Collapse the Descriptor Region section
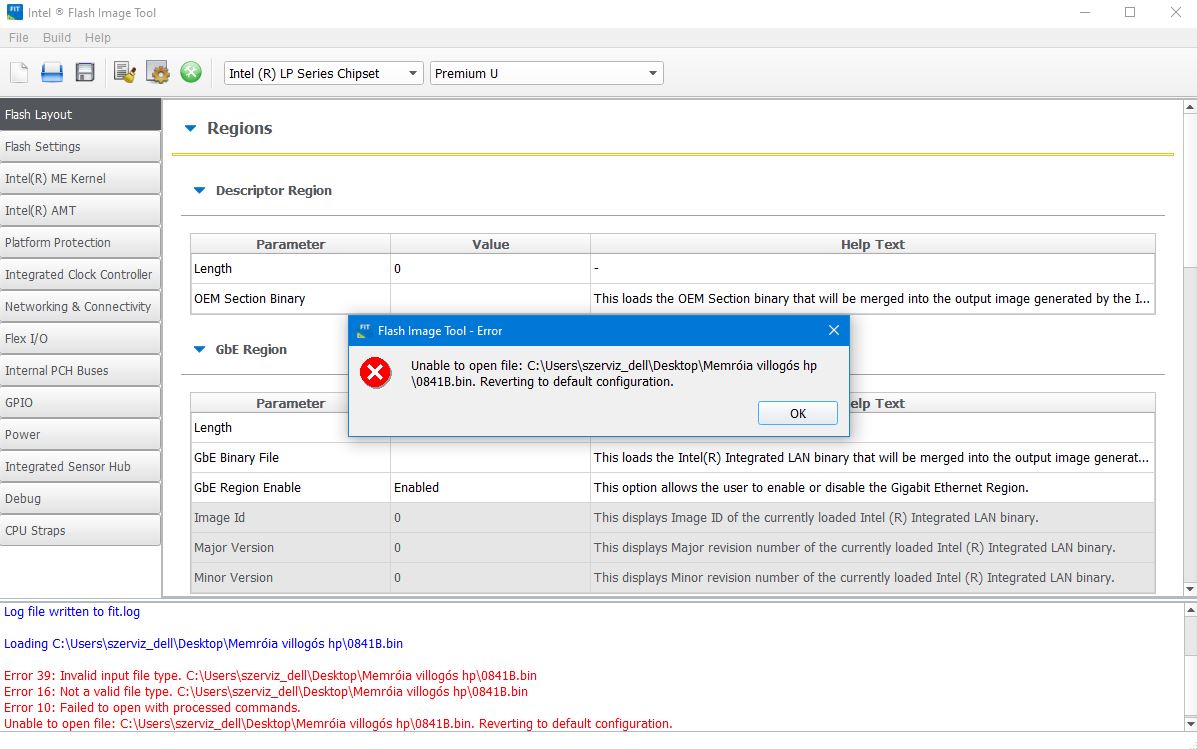 199,190
